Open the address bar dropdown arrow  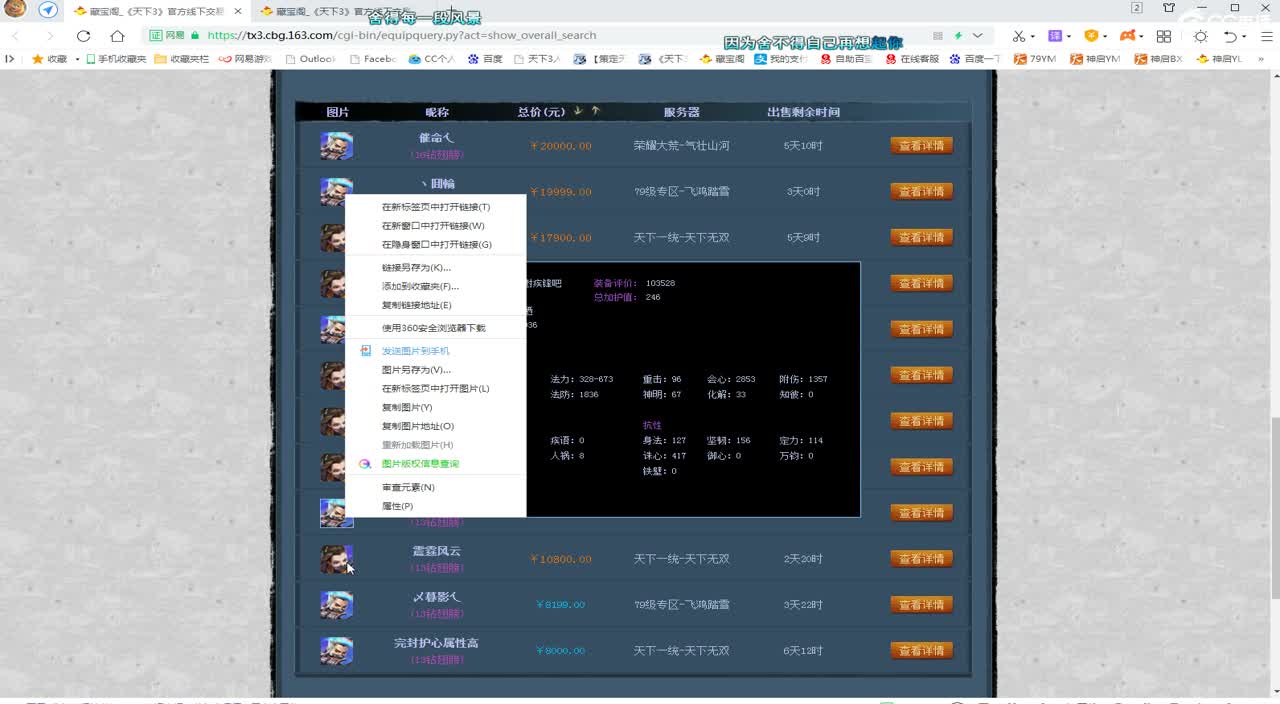click(977, 35)
